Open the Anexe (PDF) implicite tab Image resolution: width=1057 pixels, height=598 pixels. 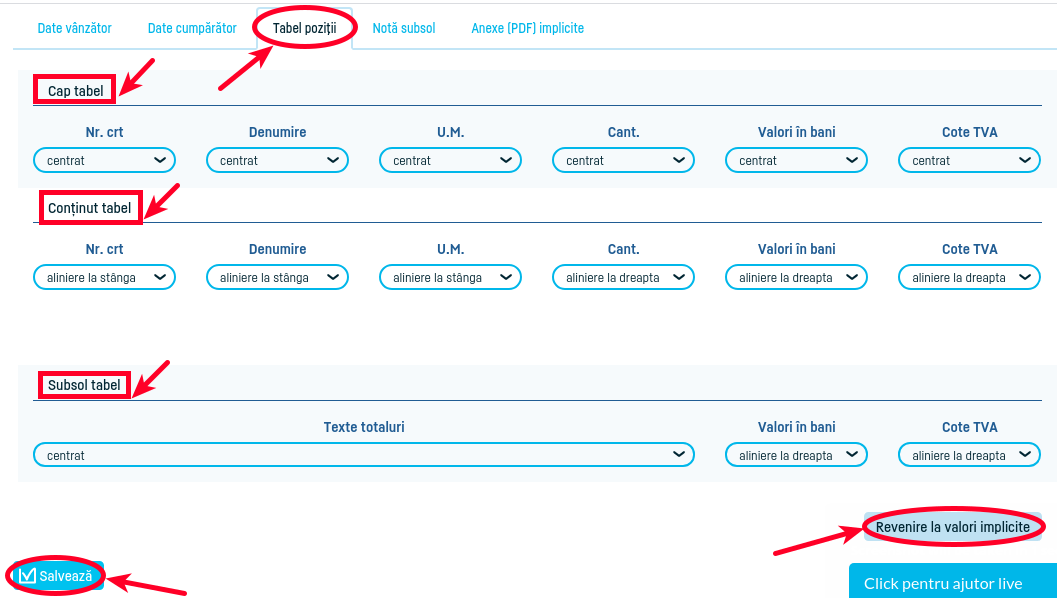(x=527, y=28)
